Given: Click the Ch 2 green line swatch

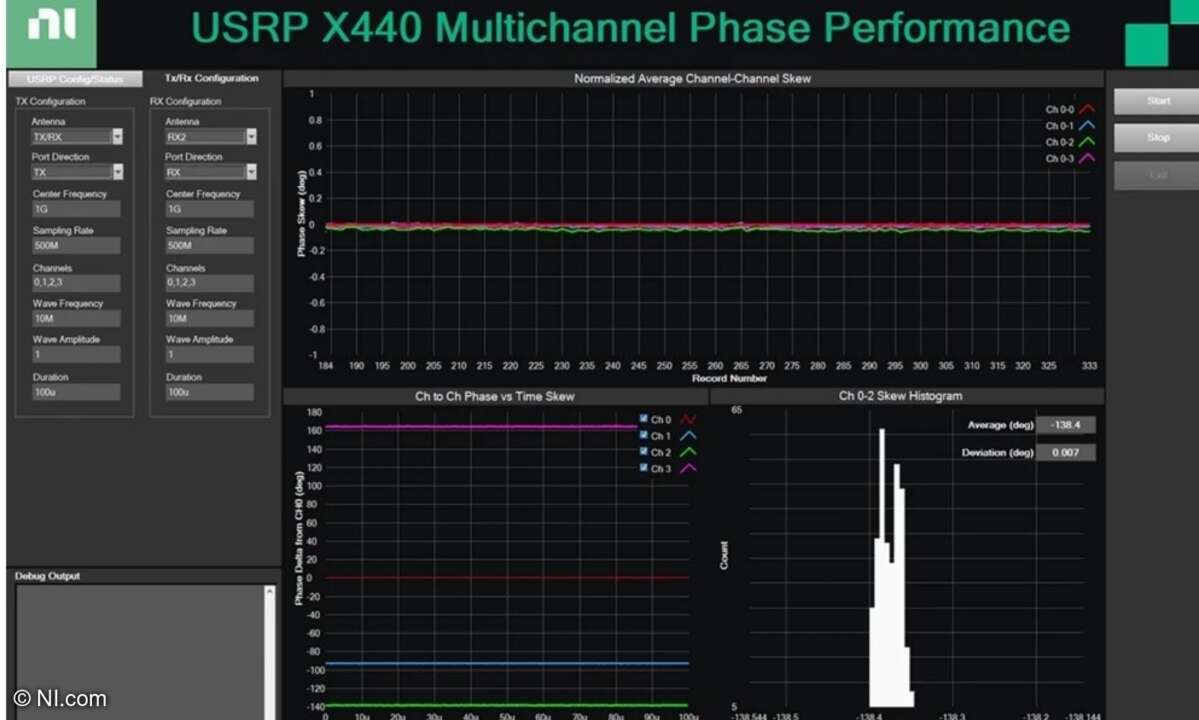Looking at the screenshot, I should pos(688,452).
